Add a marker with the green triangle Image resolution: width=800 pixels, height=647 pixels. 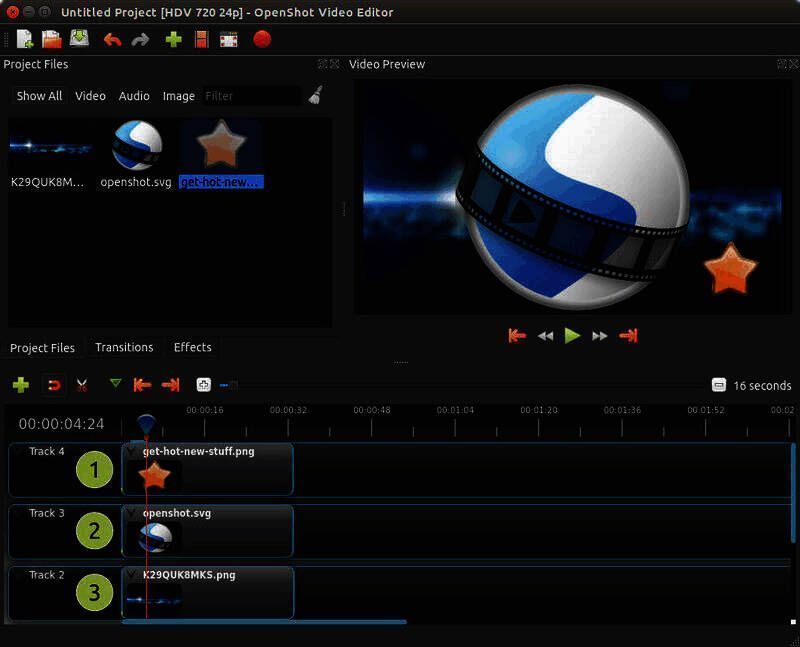(x=115, y=383)
